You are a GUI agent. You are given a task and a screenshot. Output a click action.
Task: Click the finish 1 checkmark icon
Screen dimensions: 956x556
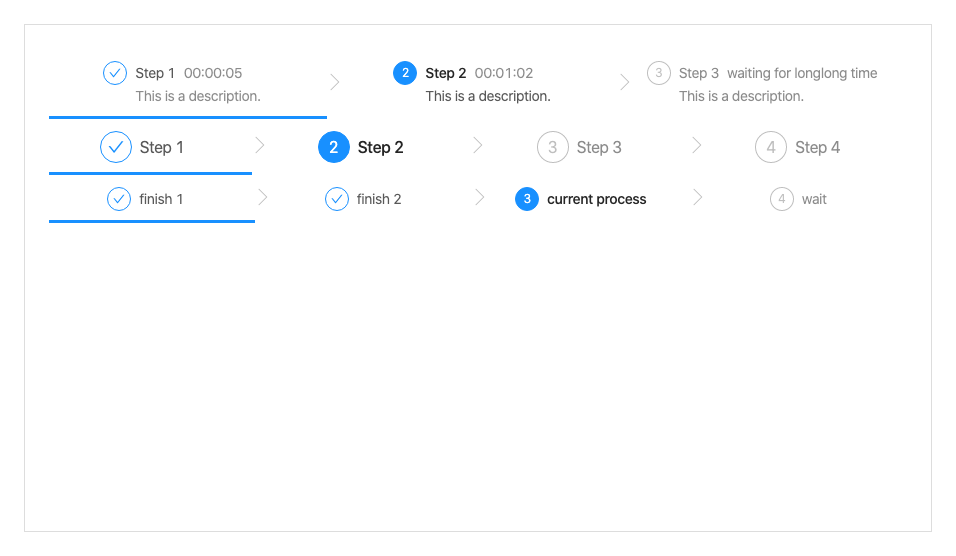click(119, 199)
